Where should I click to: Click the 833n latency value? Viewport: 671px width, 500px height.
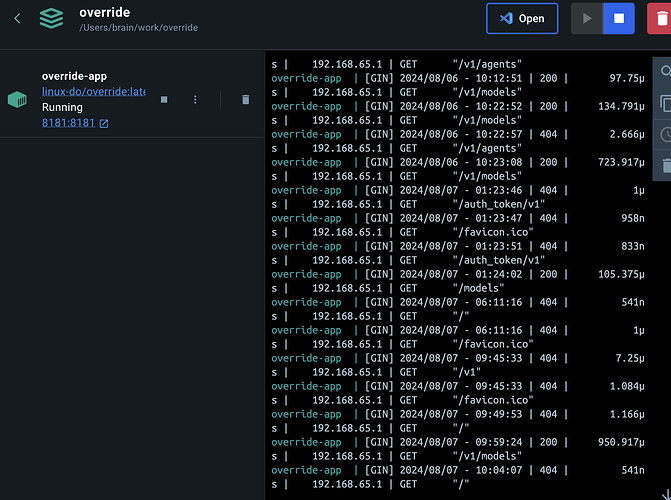(633, 246)
